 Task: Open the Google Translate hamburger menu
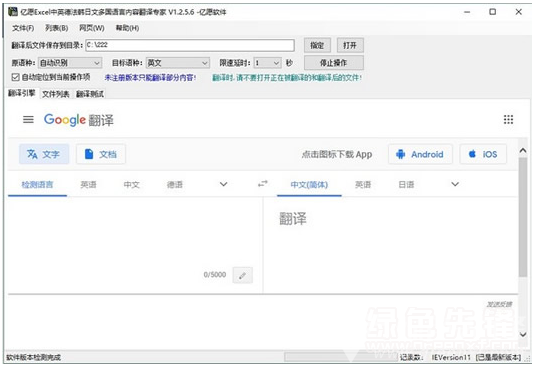pyautogui.click(x=28, y=120)
